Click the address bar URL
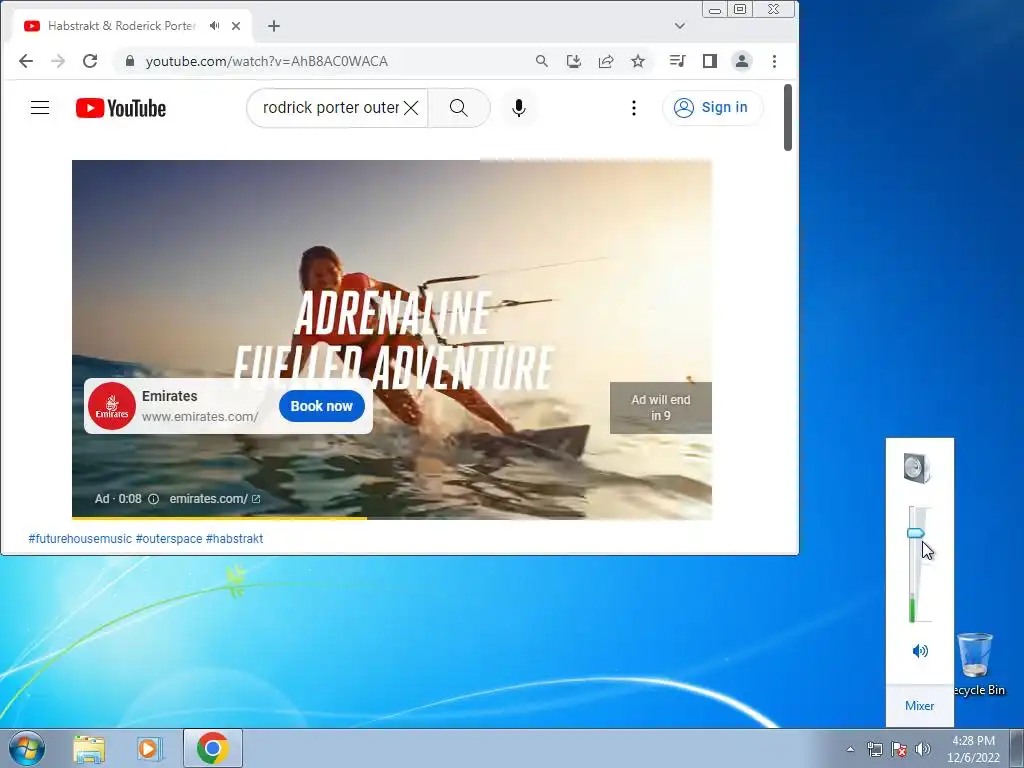The width and height of the screenshot is (1024, 768). click(266, 61)
